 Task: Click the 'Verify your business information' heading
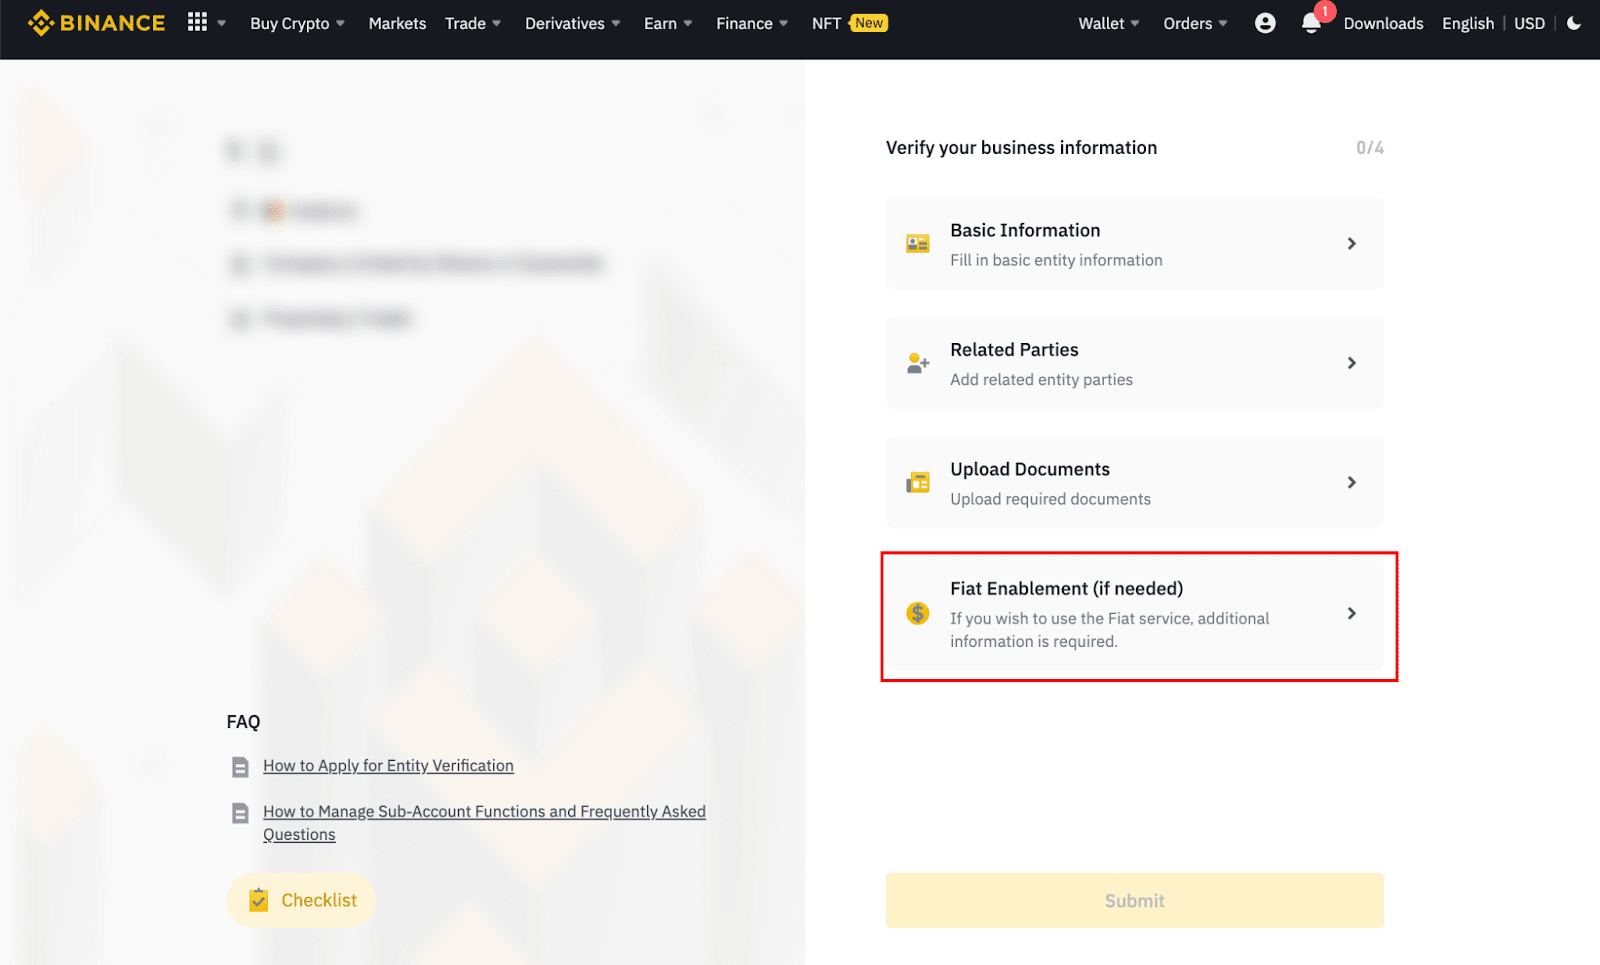(1021, 148)
